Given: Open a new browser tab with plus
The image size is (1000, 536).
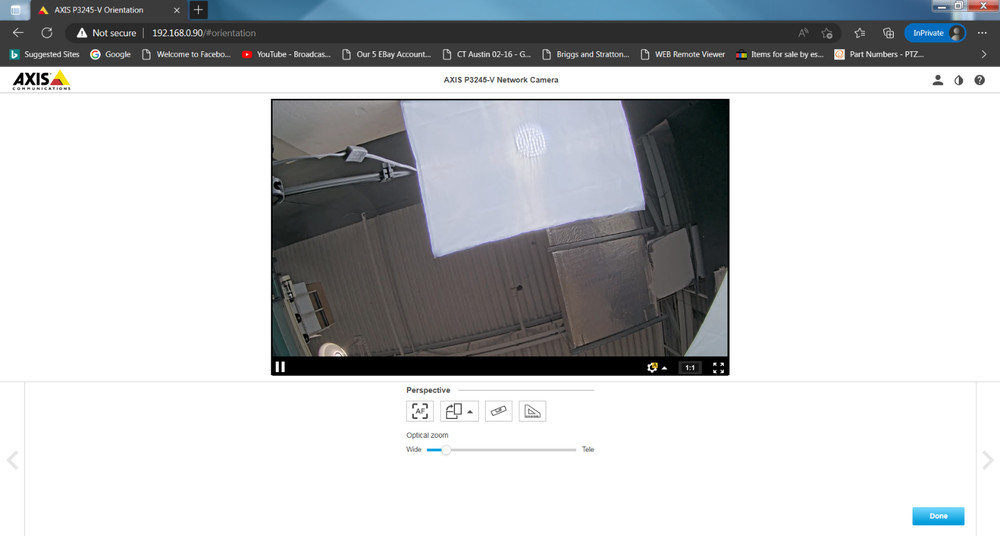Looking at the screenshot, I should pyautogui.click(x=198, y=10).
